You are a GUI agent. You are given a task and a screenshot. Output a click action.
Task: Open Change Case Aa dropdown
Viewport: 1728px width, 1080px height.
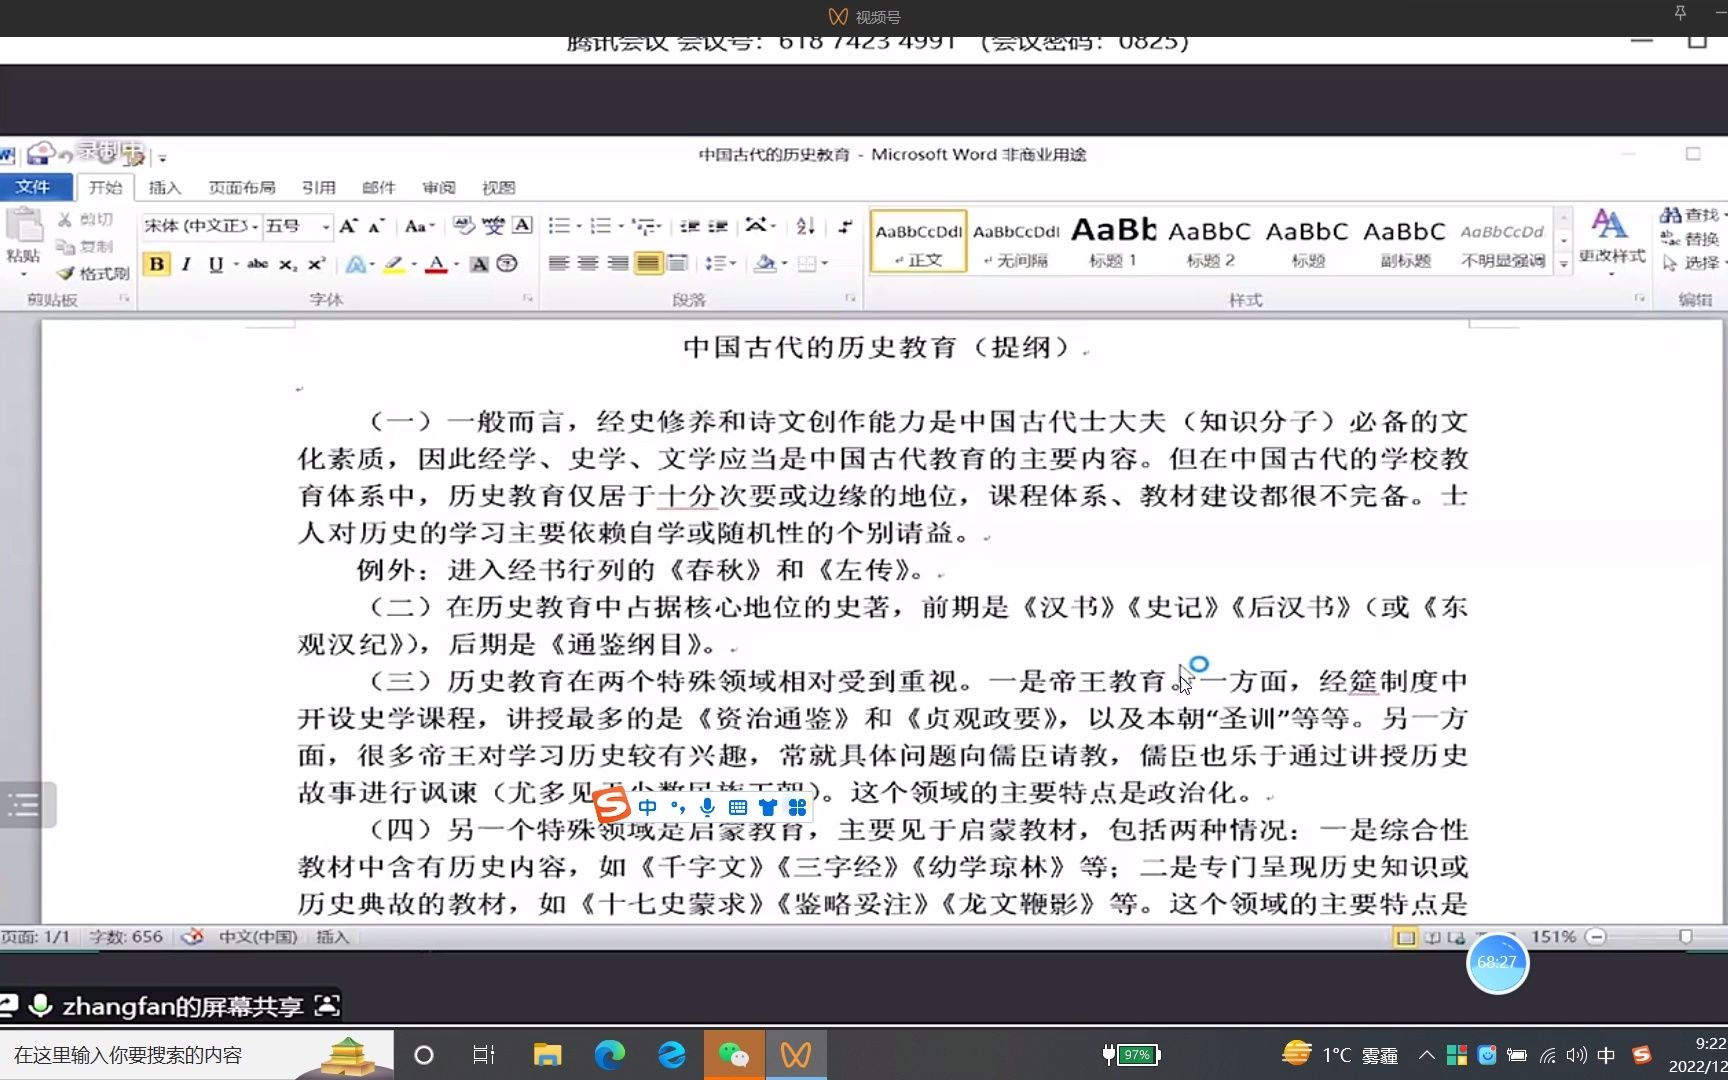coord(419,226)
